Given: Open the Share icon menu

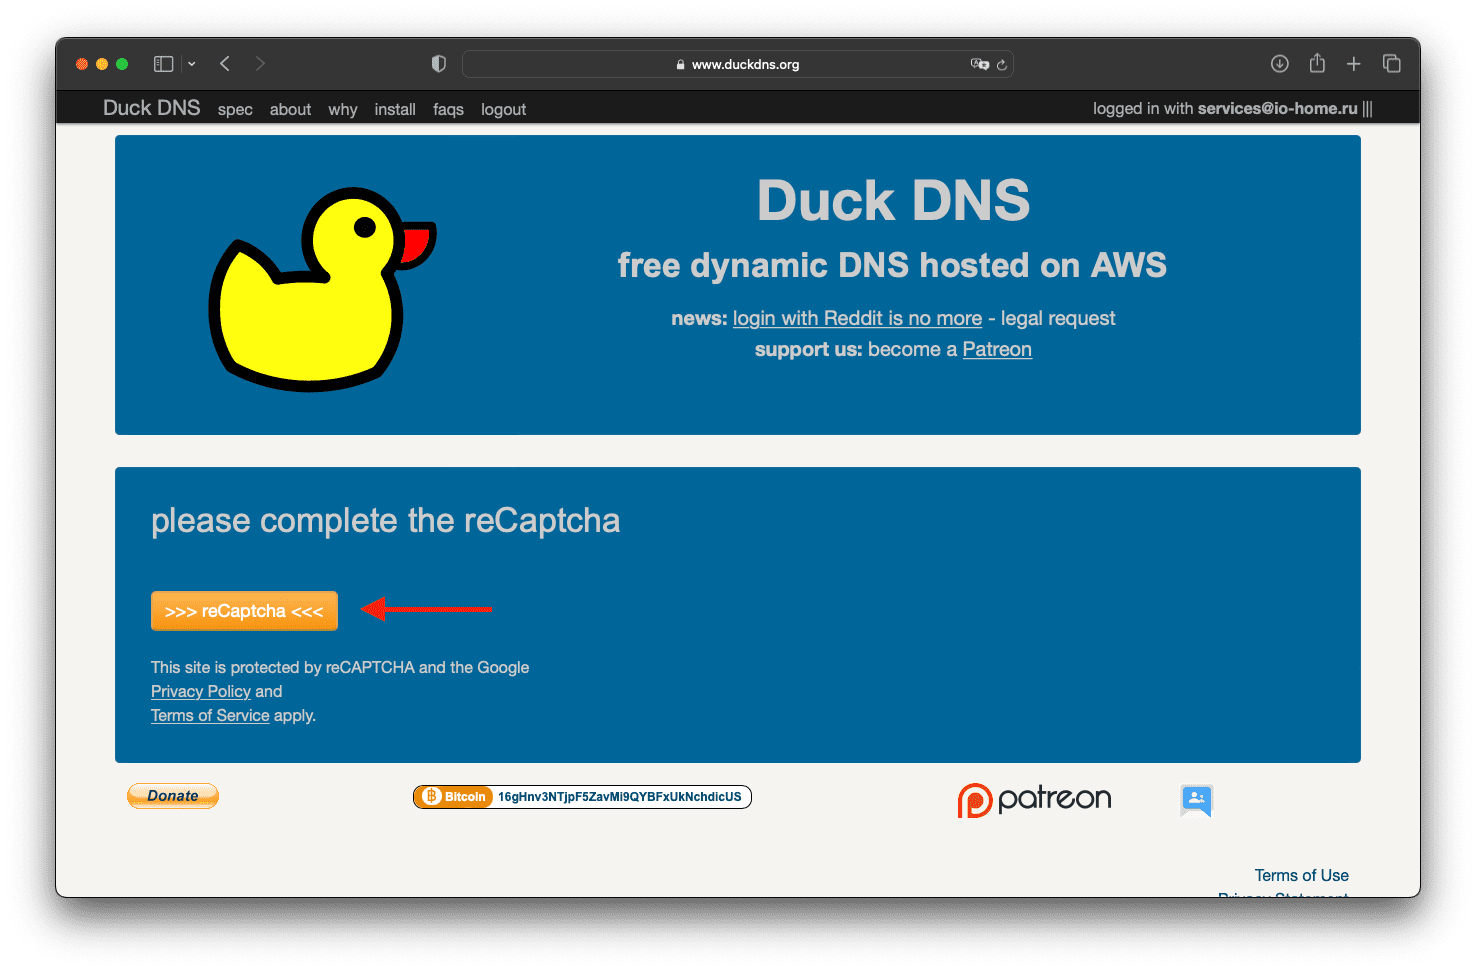Looking at the screenshot, I should [x=1317, y=64].
